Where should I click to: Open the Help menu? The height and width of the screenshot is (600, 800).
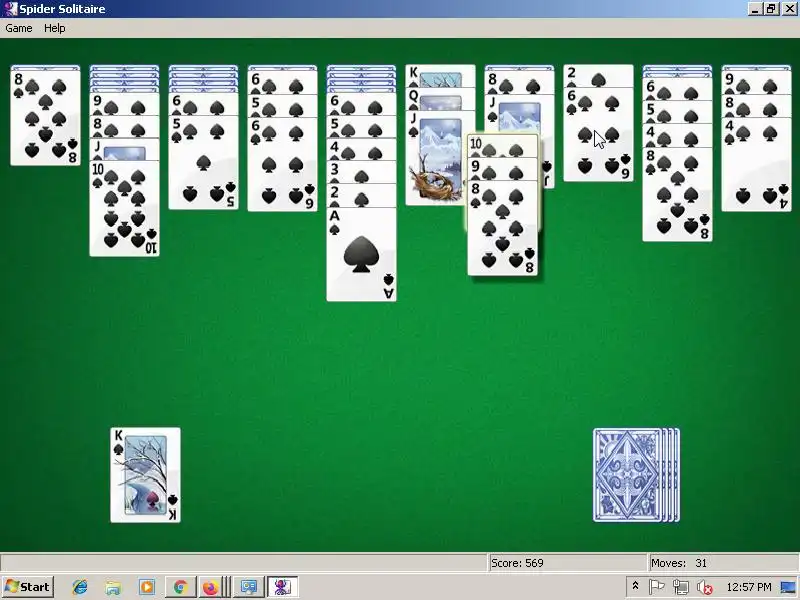pyautogui.click(x=55, y=28)
